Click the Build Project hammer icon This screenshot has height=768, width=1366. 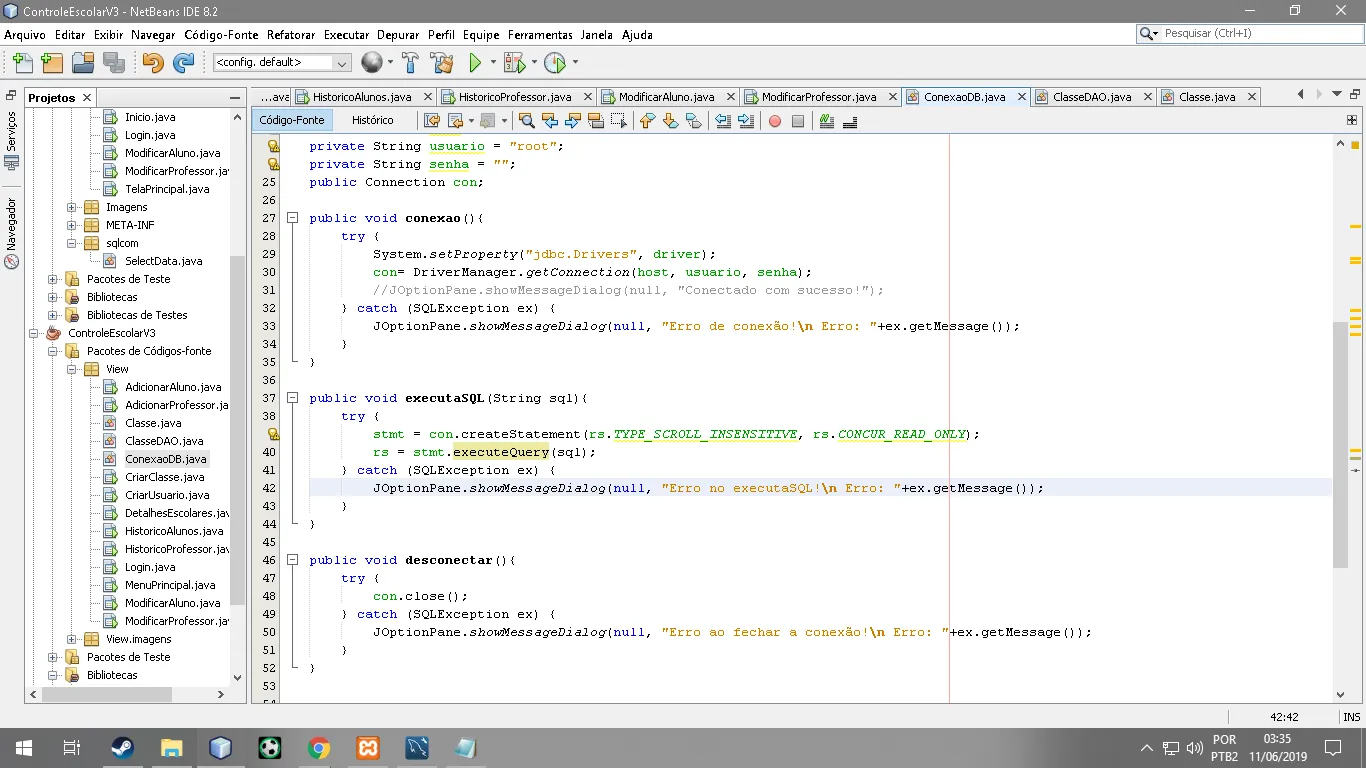pos(410,63)
